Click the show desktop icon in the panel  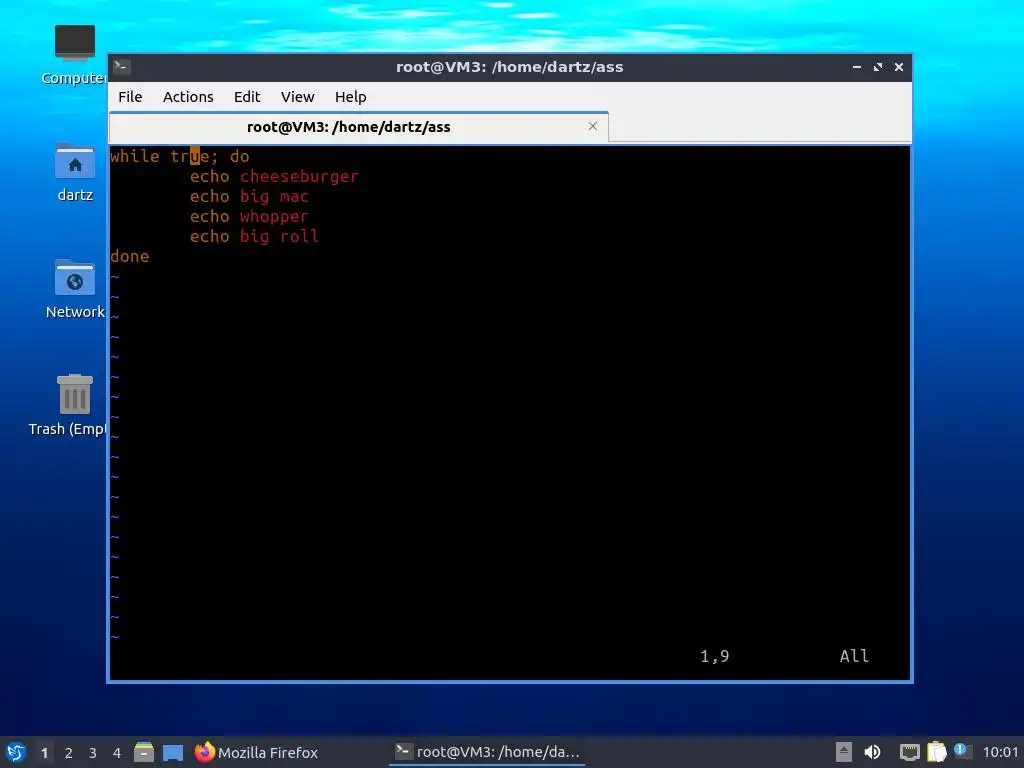[x=173, y=752]
